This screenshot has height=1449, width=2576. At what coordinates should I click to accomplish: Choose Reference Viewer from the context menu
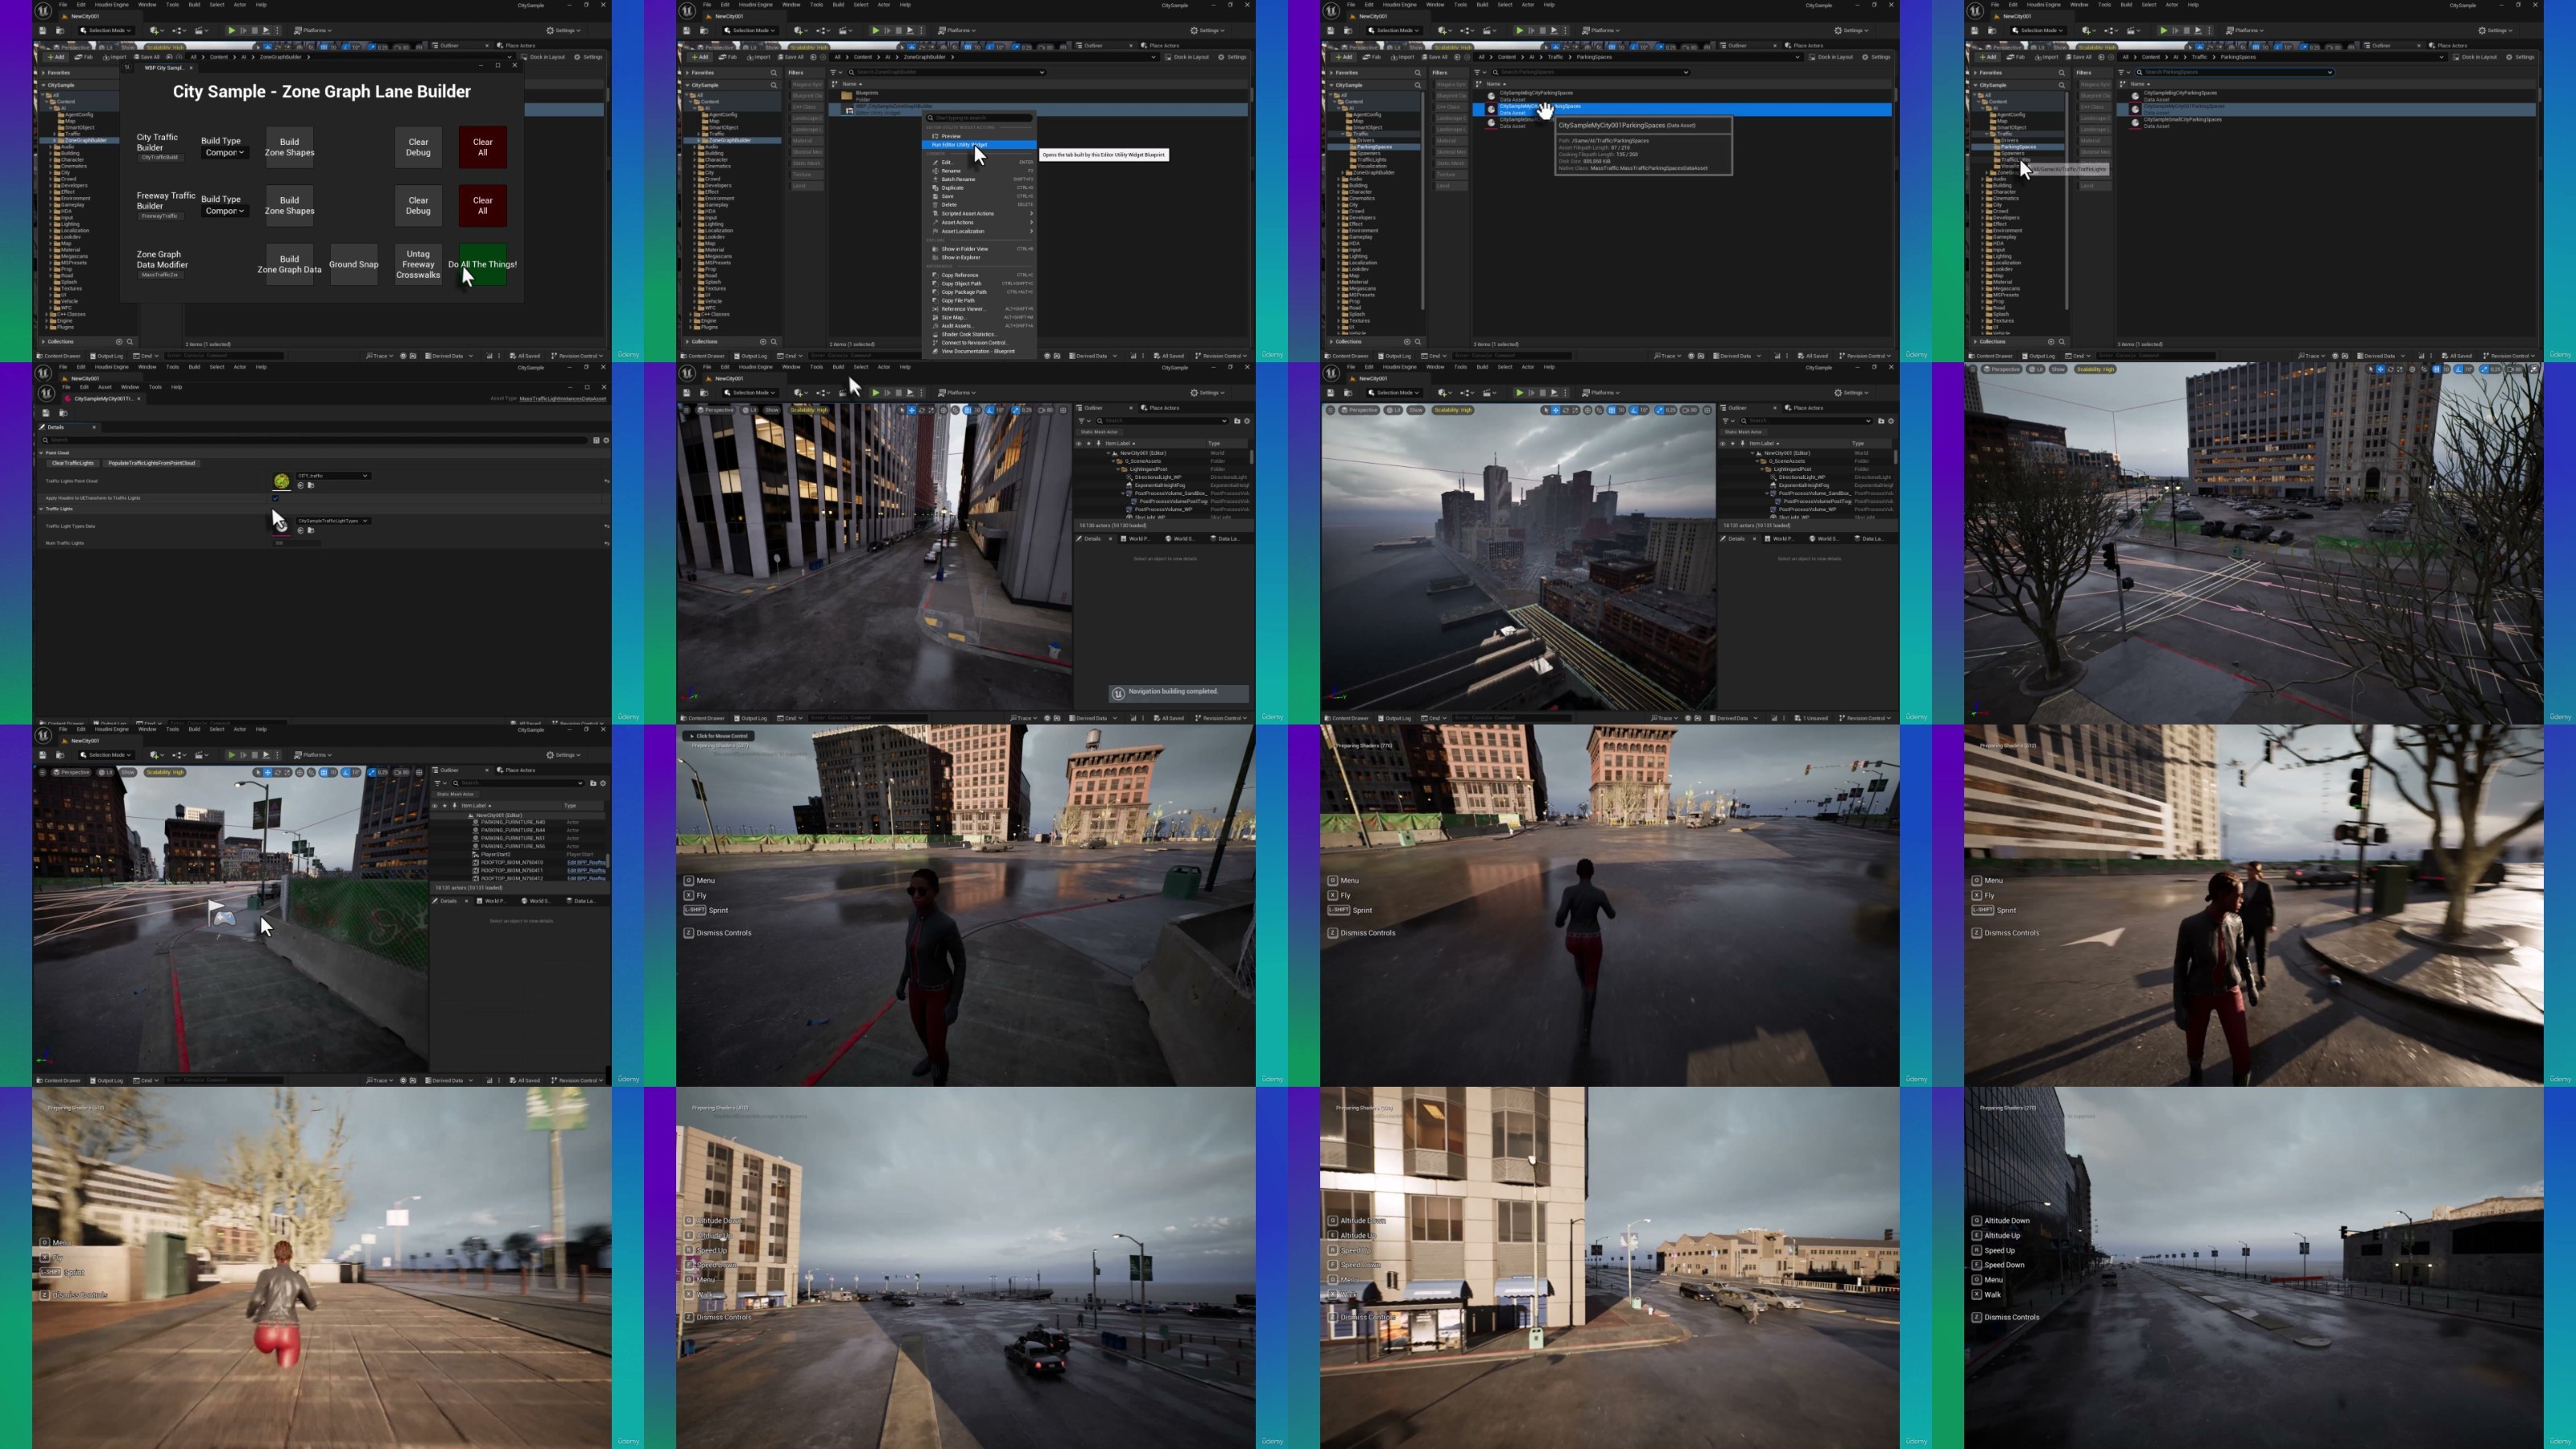pyautogui.click(x=980, y=309)
